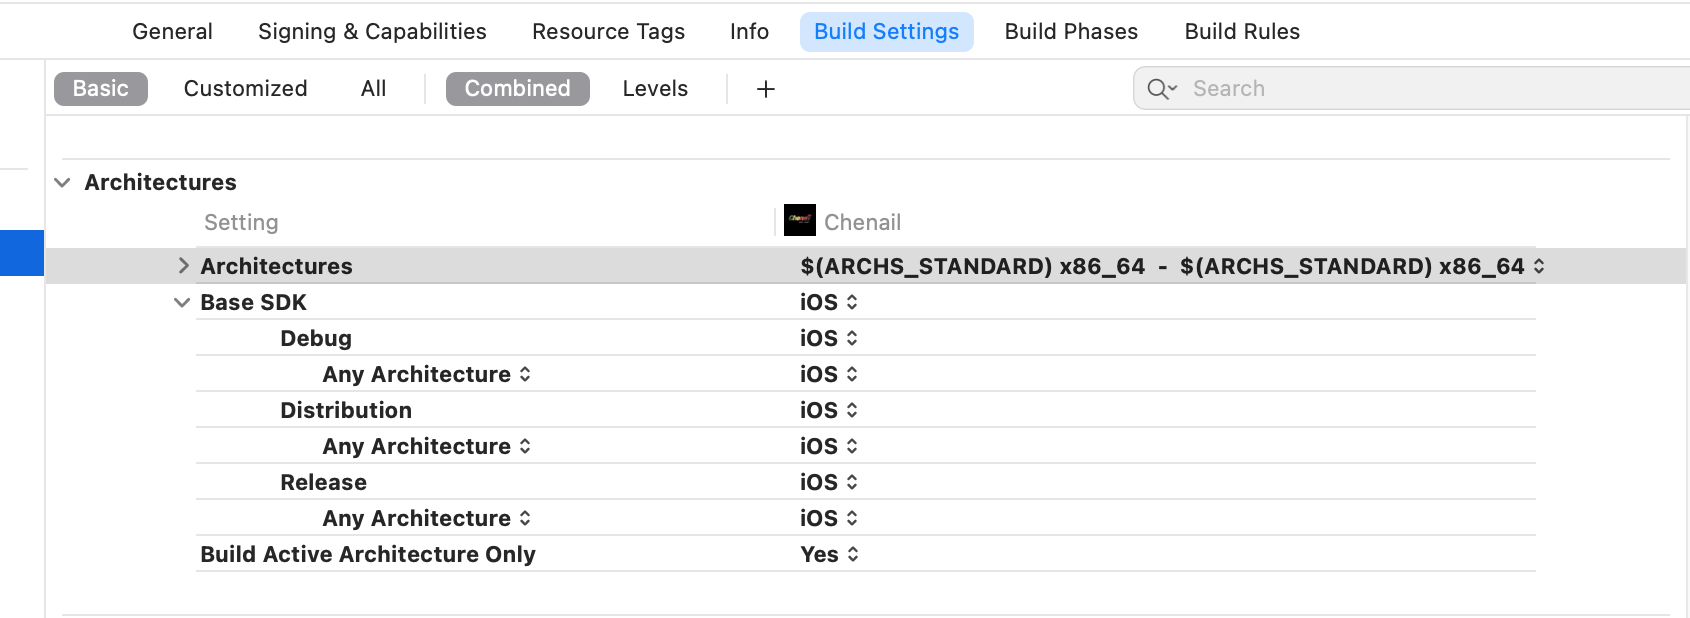This screenshot has height=618, width=1690.
Task: Open the Build Phases tab
Action: [x=1071, y=32]
